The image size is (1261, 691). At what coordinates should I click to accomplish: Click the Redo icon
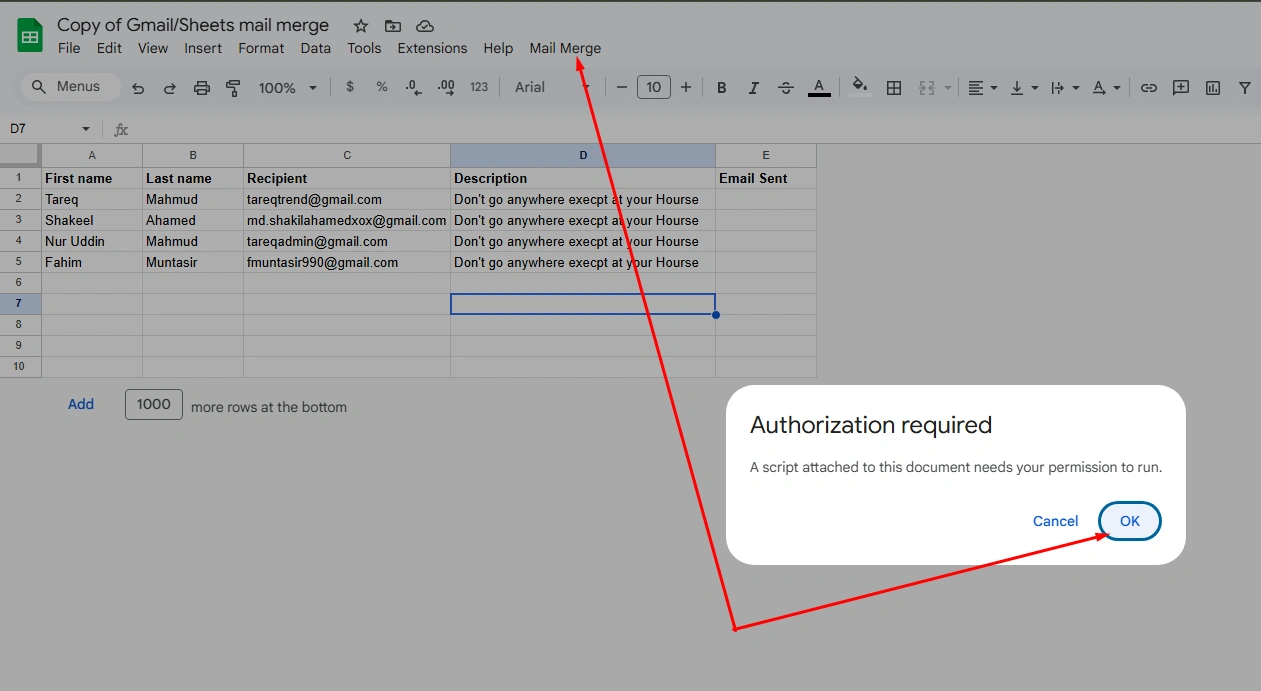point(170,88)
